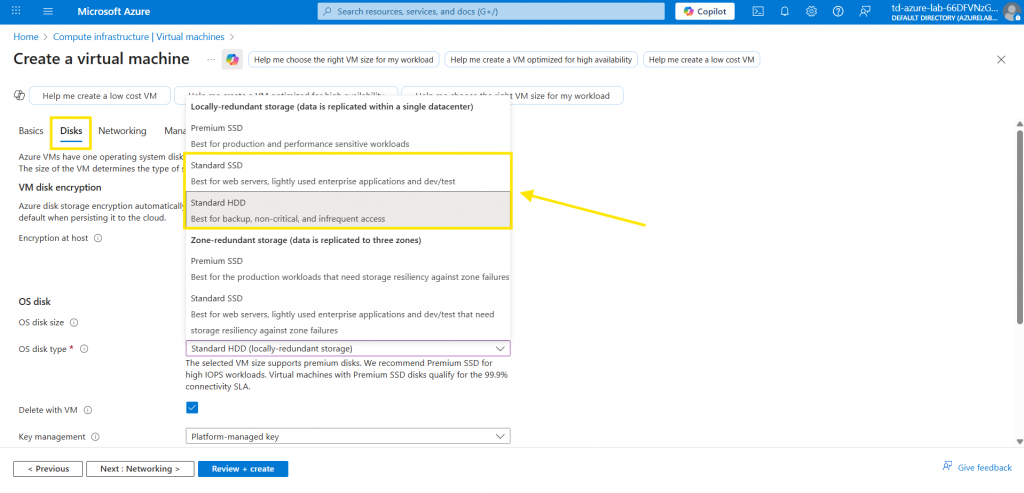Switch to the Networking tab
This screenshot has height=493, width=1024.
[x=122, y=131]
